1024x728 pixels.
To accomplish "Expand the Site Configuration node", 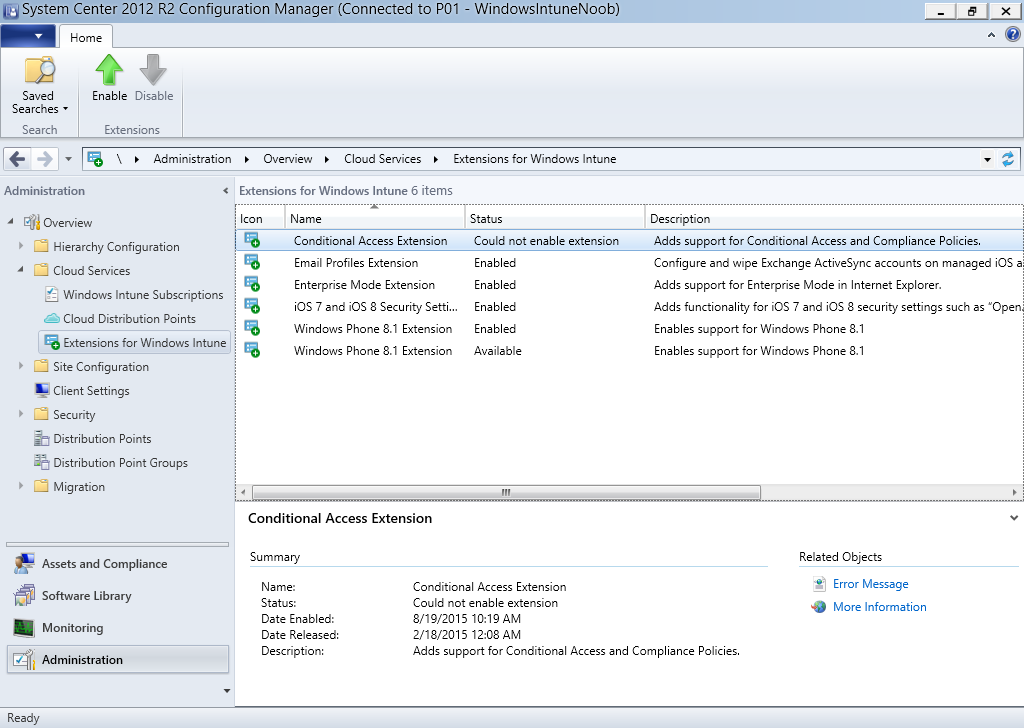I will pos(21,366).
